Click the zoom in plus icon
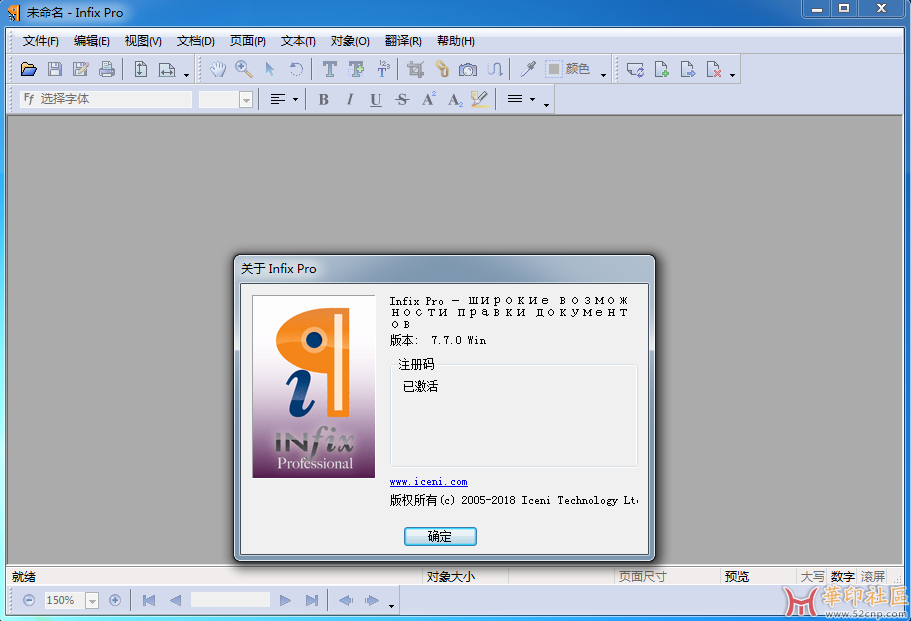This screenshot has height=621, width=911. tap(115, 600)
